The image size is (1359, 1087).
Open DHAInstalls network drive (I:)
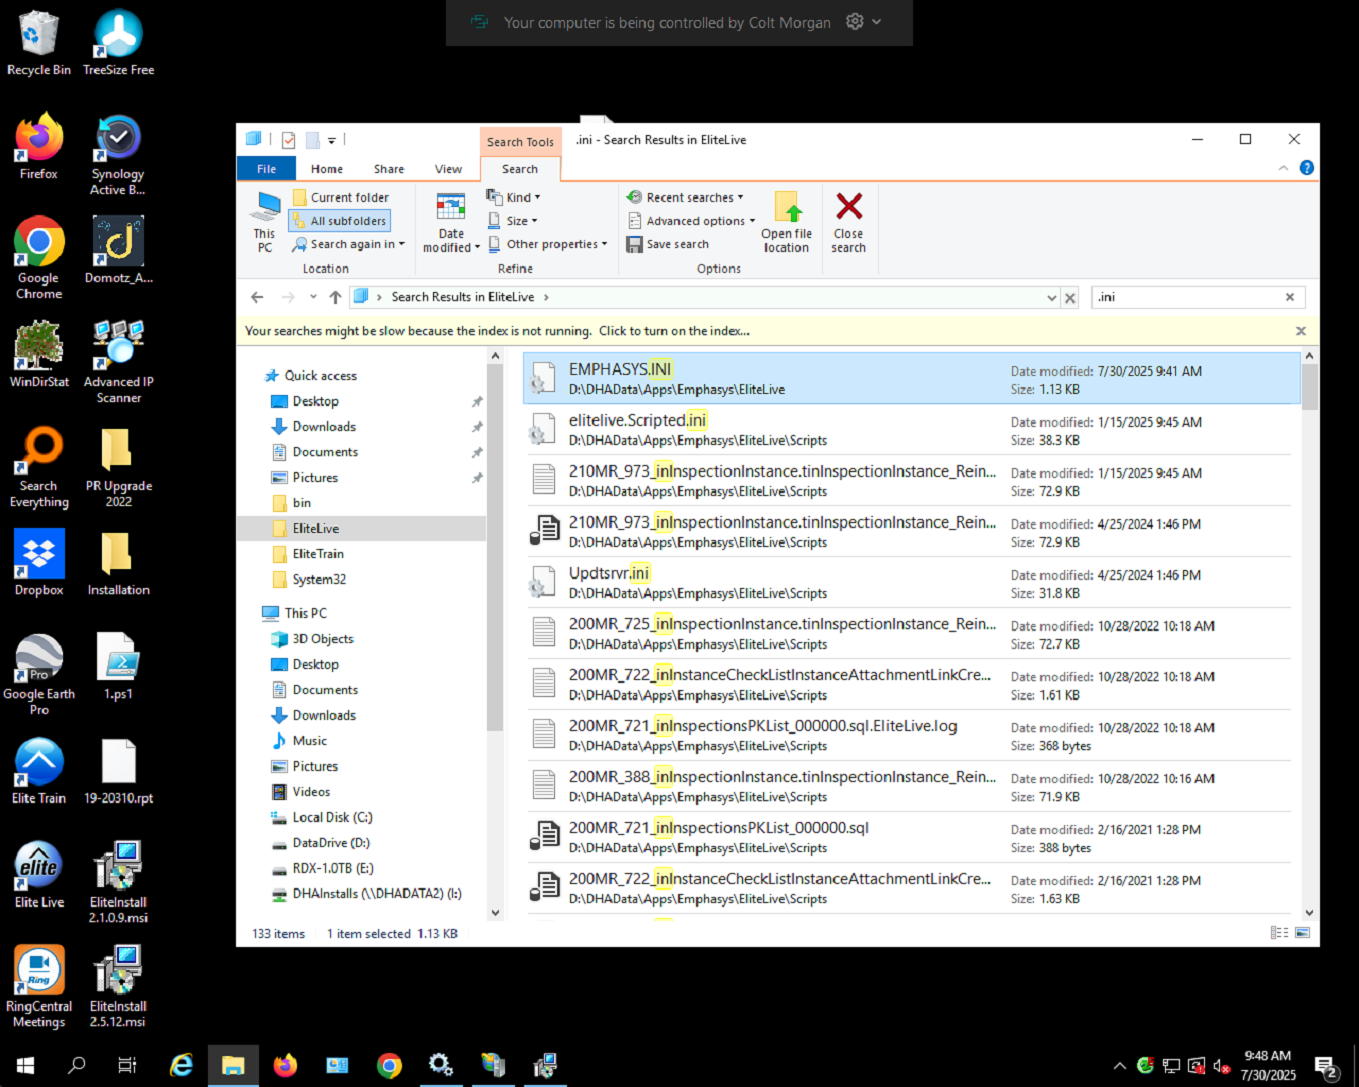377,894
